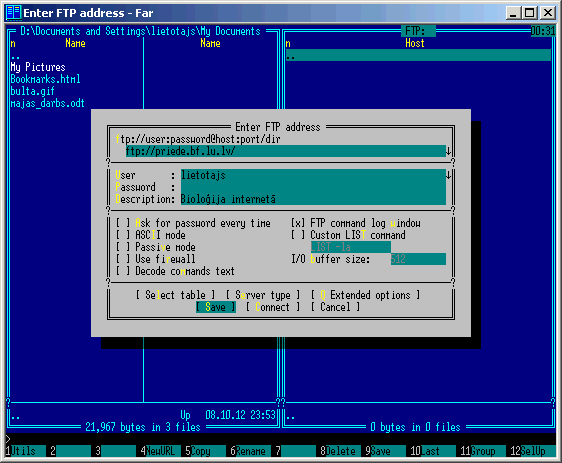Screen dimensions: 562x463
Task: Open the Select table option
Action: [x=176, y=295]
